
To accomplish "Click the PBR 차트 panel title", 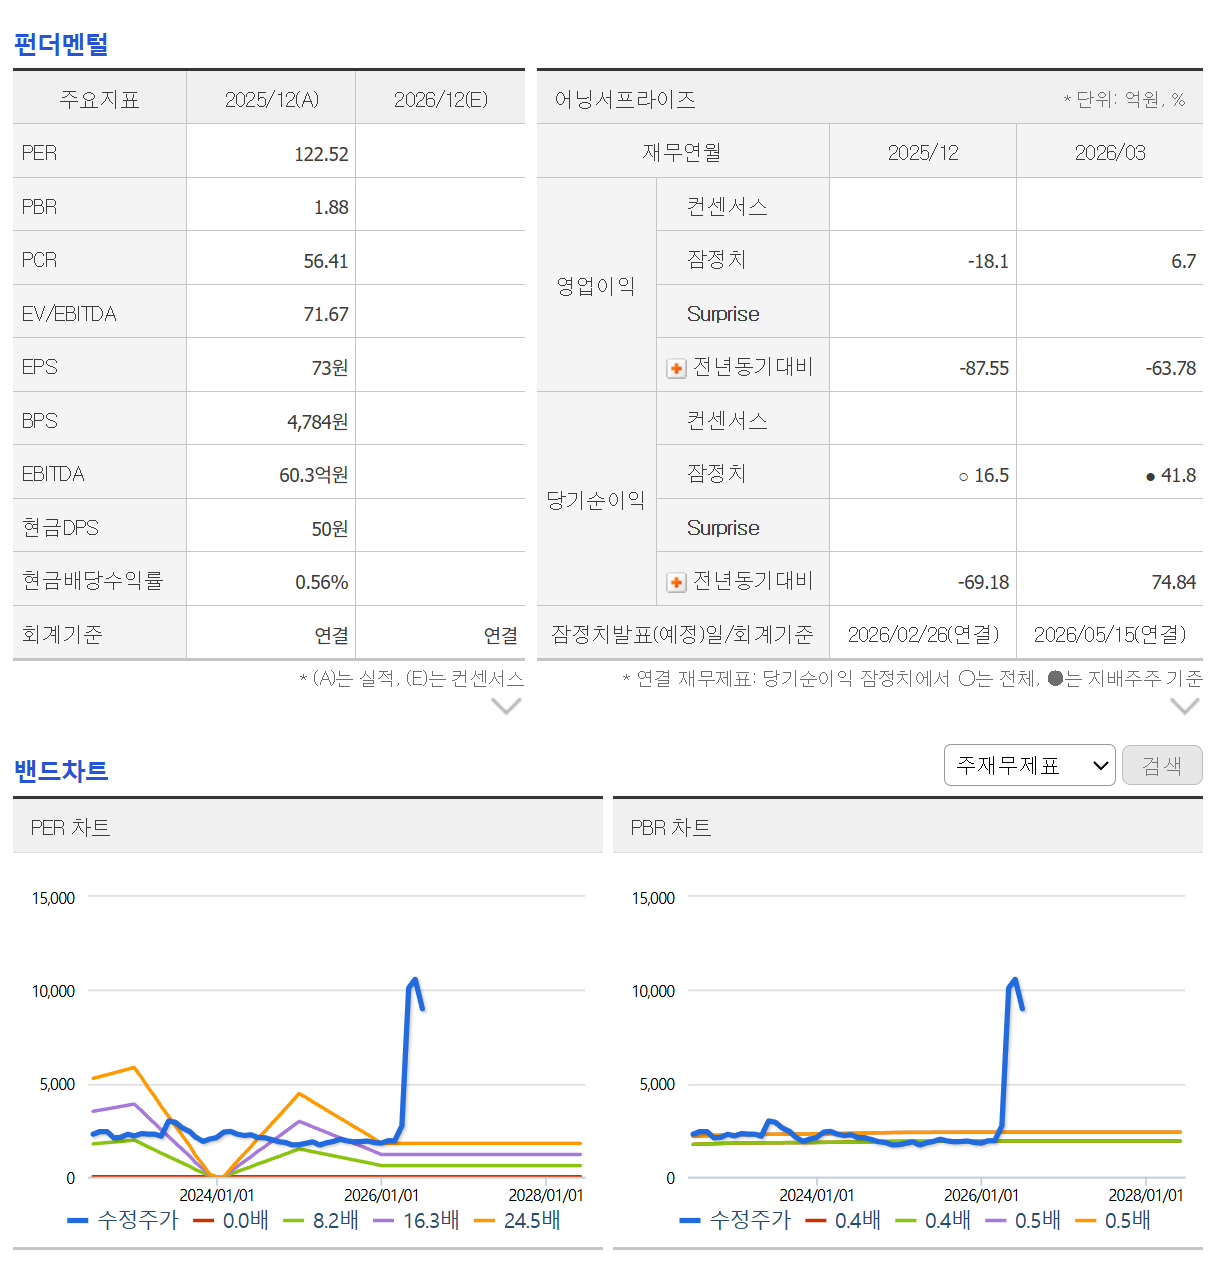I will point(670,827).
